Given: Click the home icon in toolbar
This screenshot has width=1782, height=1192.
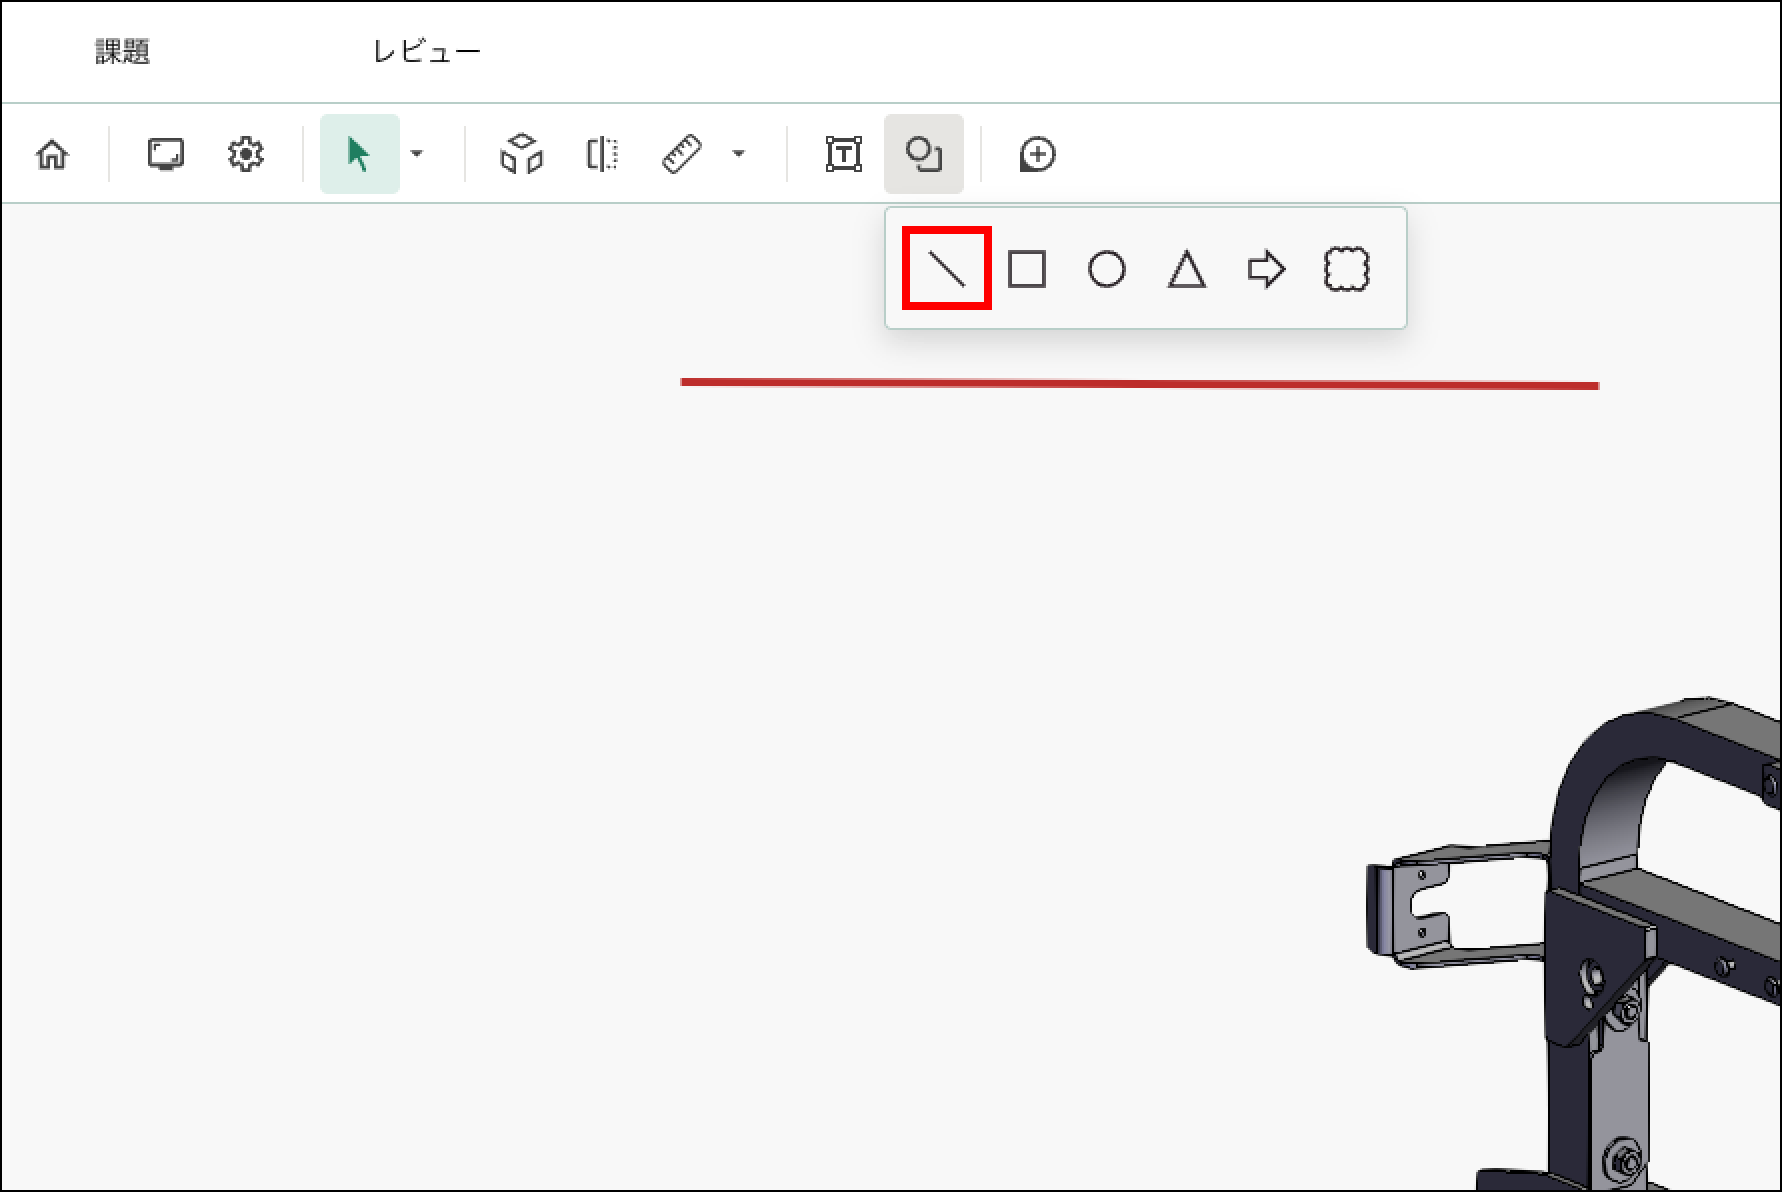Looking at the screenshot, I should (x=52, y=155).
